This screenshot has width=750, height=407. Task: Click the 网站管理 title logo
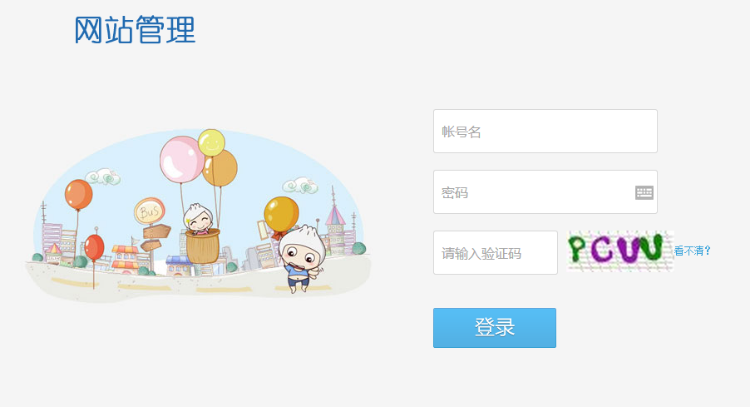point(135,30)
